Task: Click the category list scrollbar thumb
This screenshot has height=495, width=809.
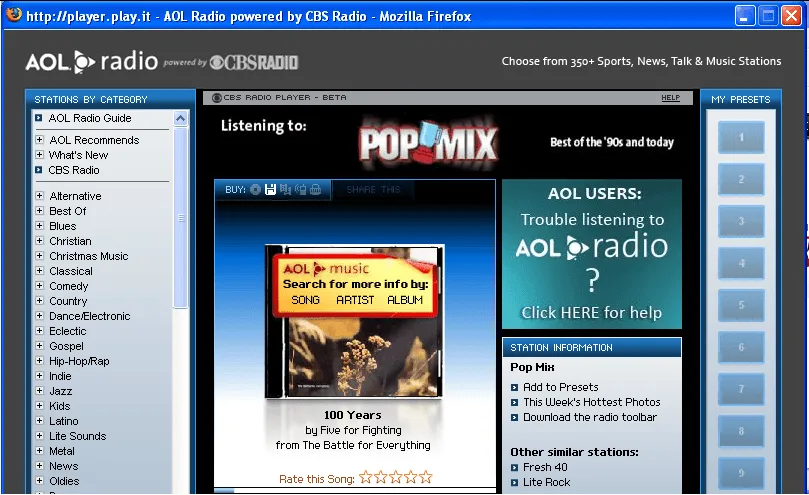Action: pos(181,218)
